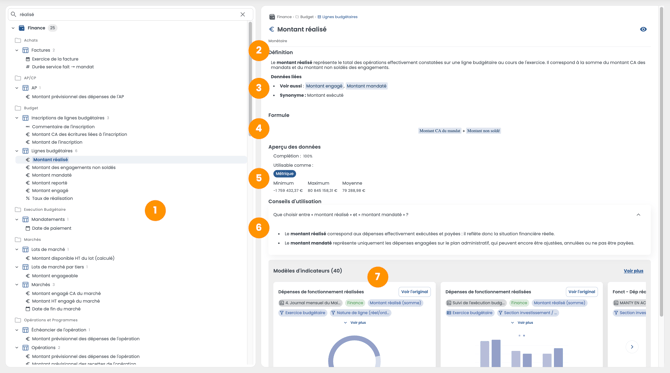Open the donut chart preview thumbnail
The width and height of the screenshot is (670, 373).
354,351
